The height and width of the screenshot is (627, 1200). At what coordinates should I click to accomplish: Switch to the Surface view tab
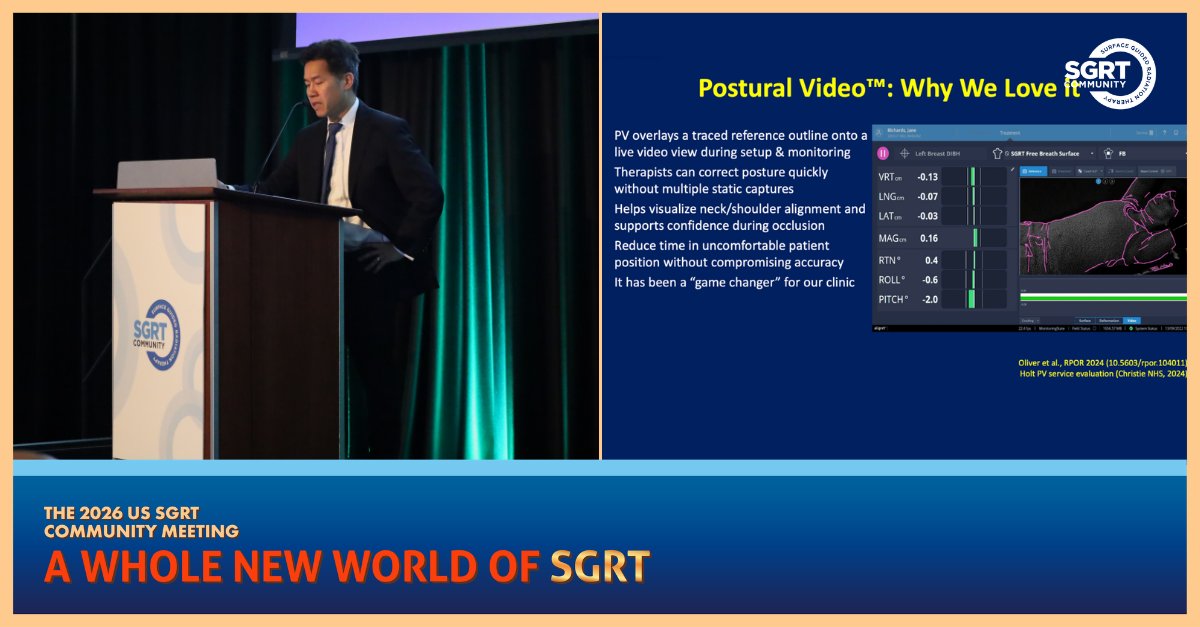pyautogui.click(x=1084, y=321)
